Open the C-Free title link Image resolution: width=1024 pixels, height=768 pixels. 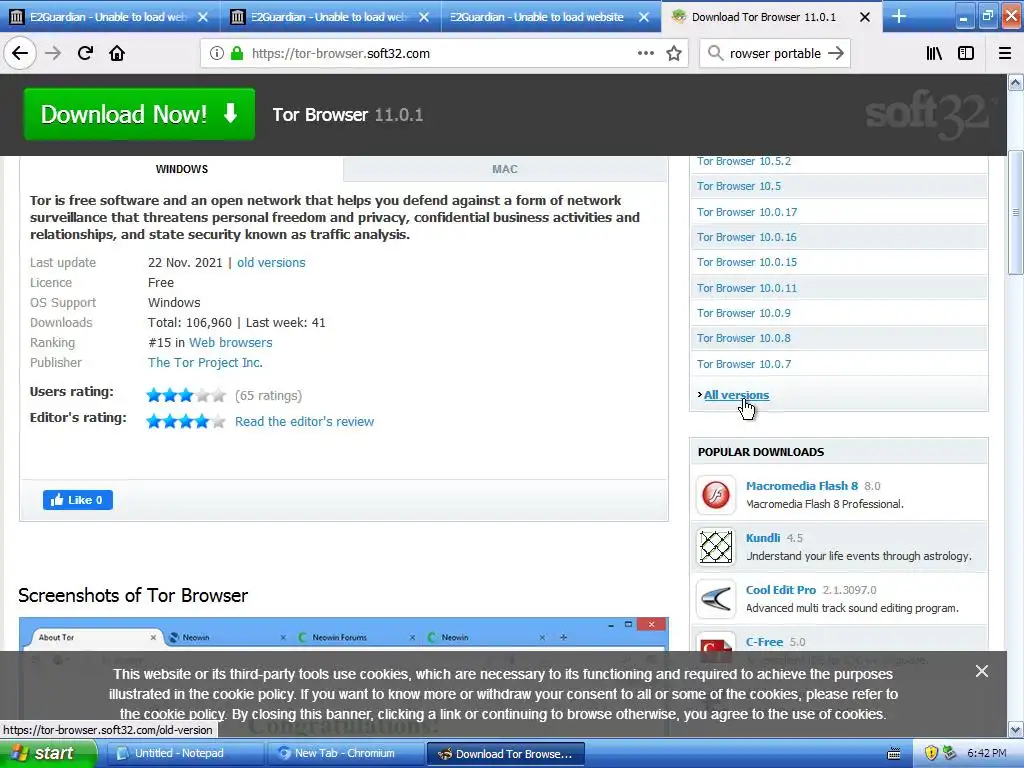point(764,642)
